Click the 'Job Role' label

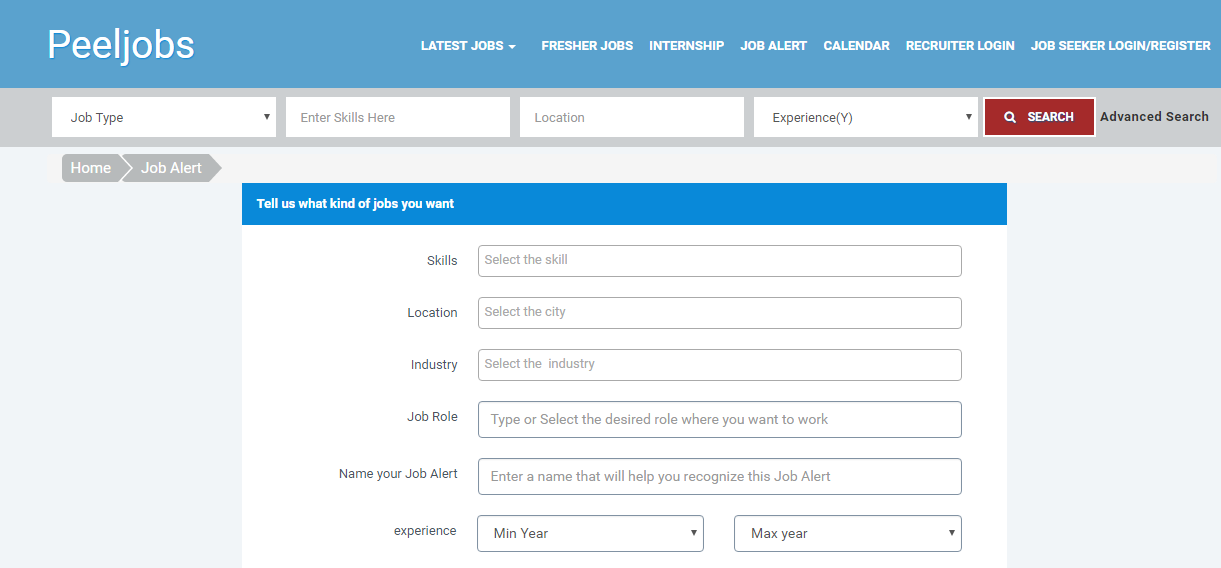(432, 417)
